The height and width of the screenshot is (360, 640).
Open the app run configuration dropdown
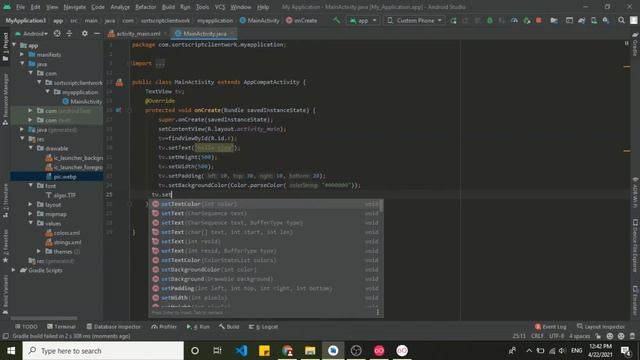(363, 20)
